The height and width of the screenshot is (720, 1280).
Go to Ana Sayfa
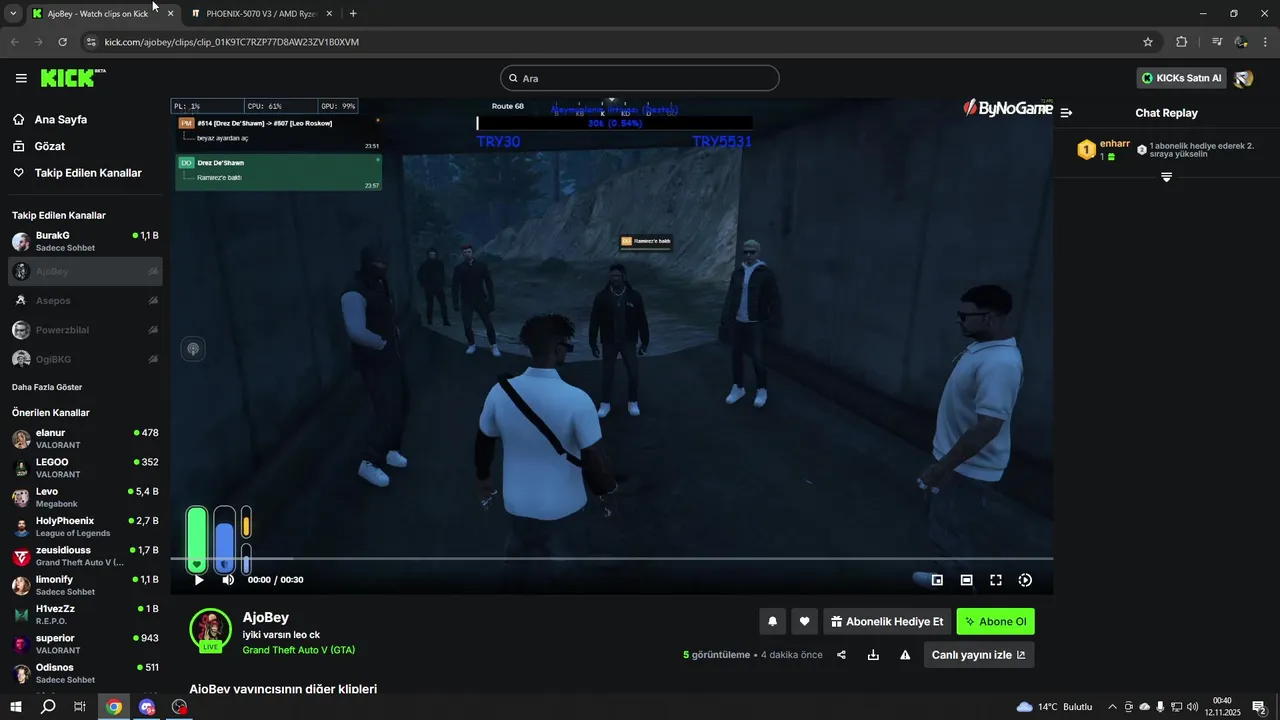[61, 119]
